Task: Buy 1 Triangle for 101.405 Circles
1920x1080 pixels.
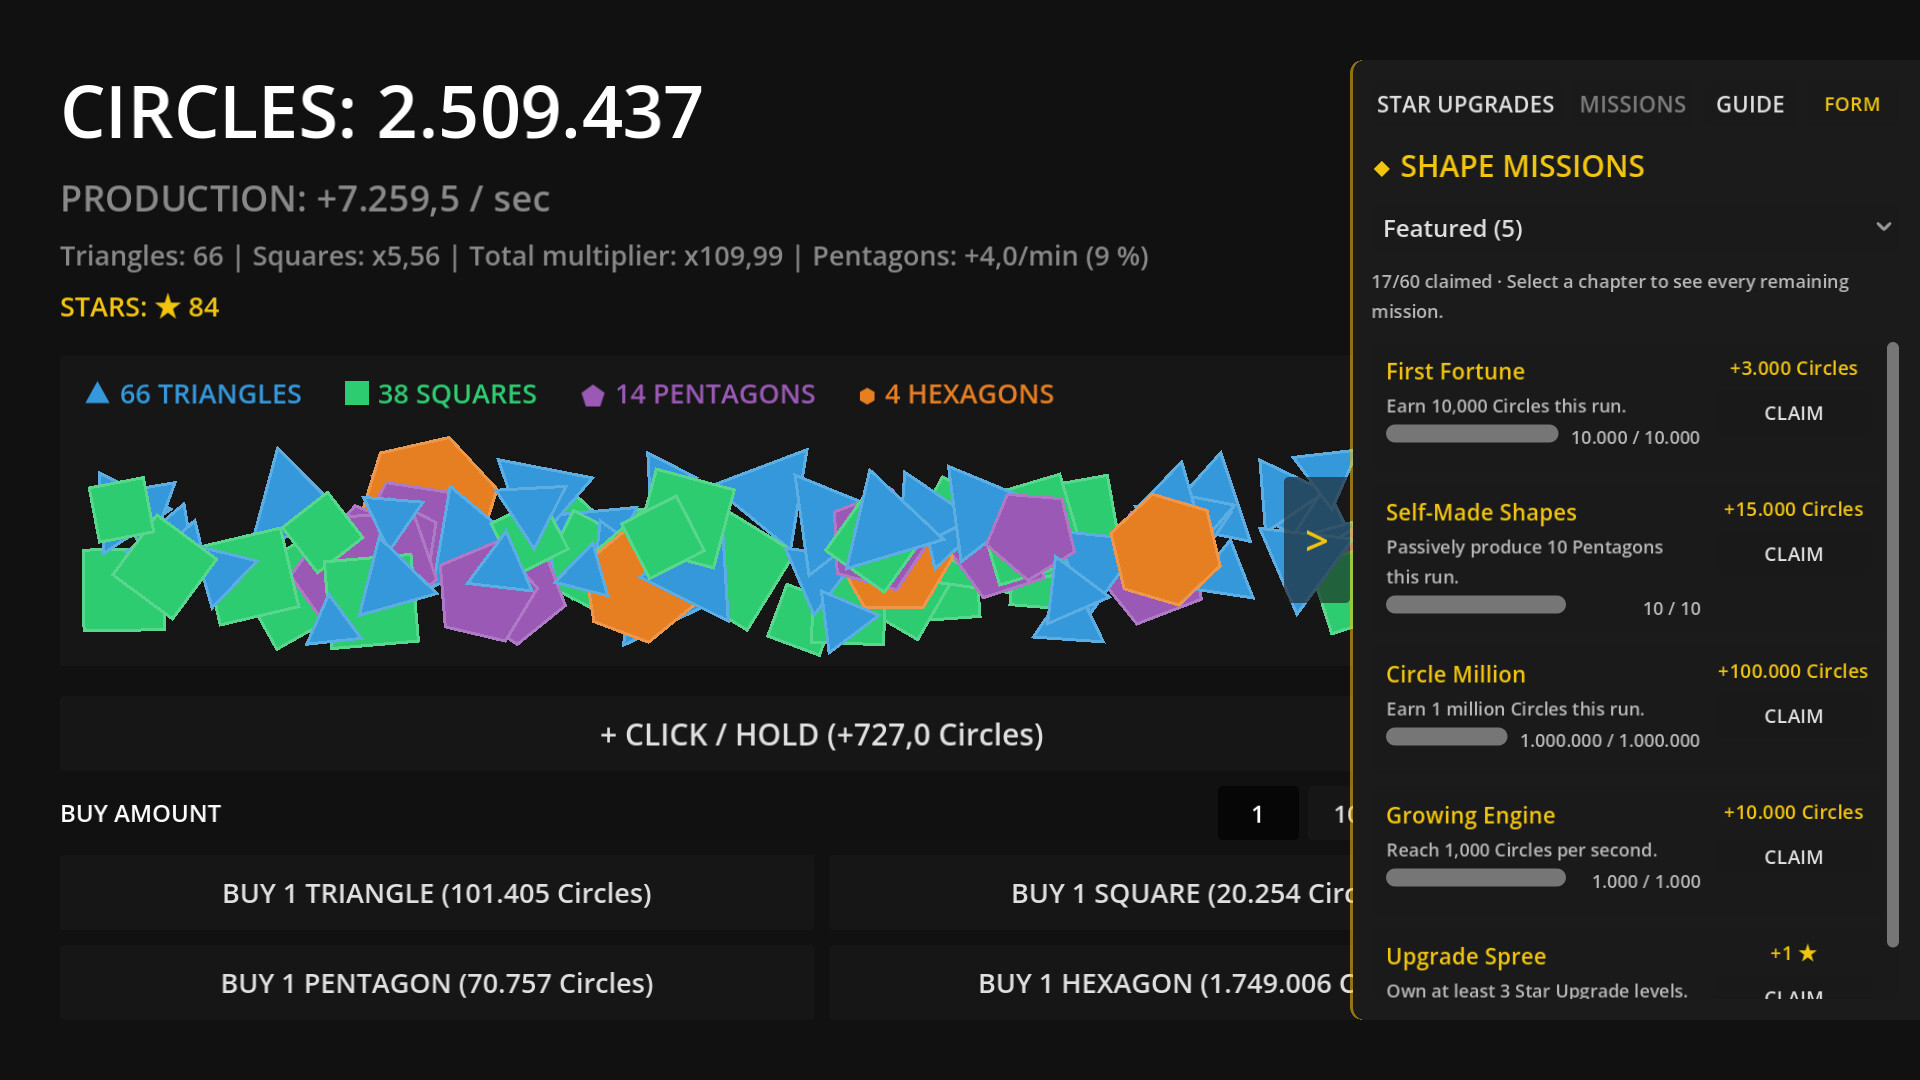Action: pyautogui.click(x=437, y=893)
